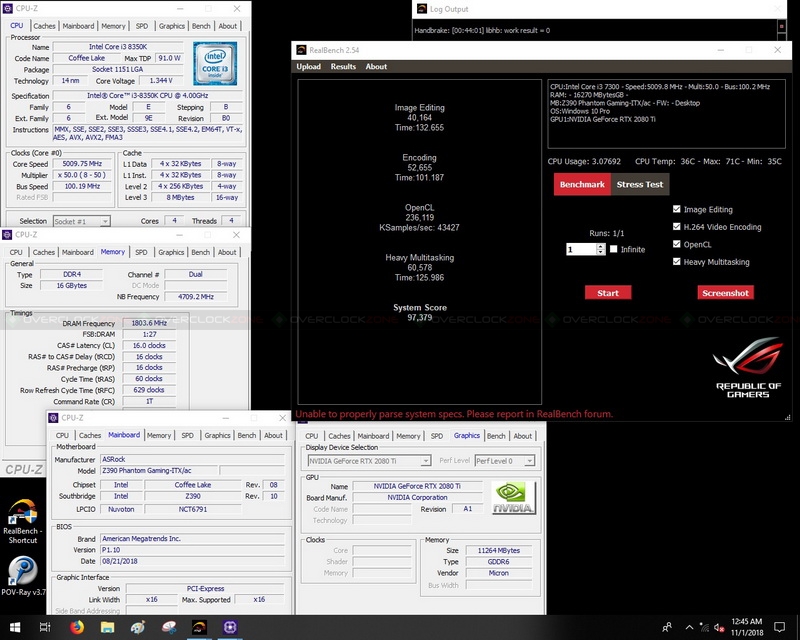Screen dimensions: 800x640
Task: Open Memory tab in the ASRock motherboard window
Action: [159, 435]
